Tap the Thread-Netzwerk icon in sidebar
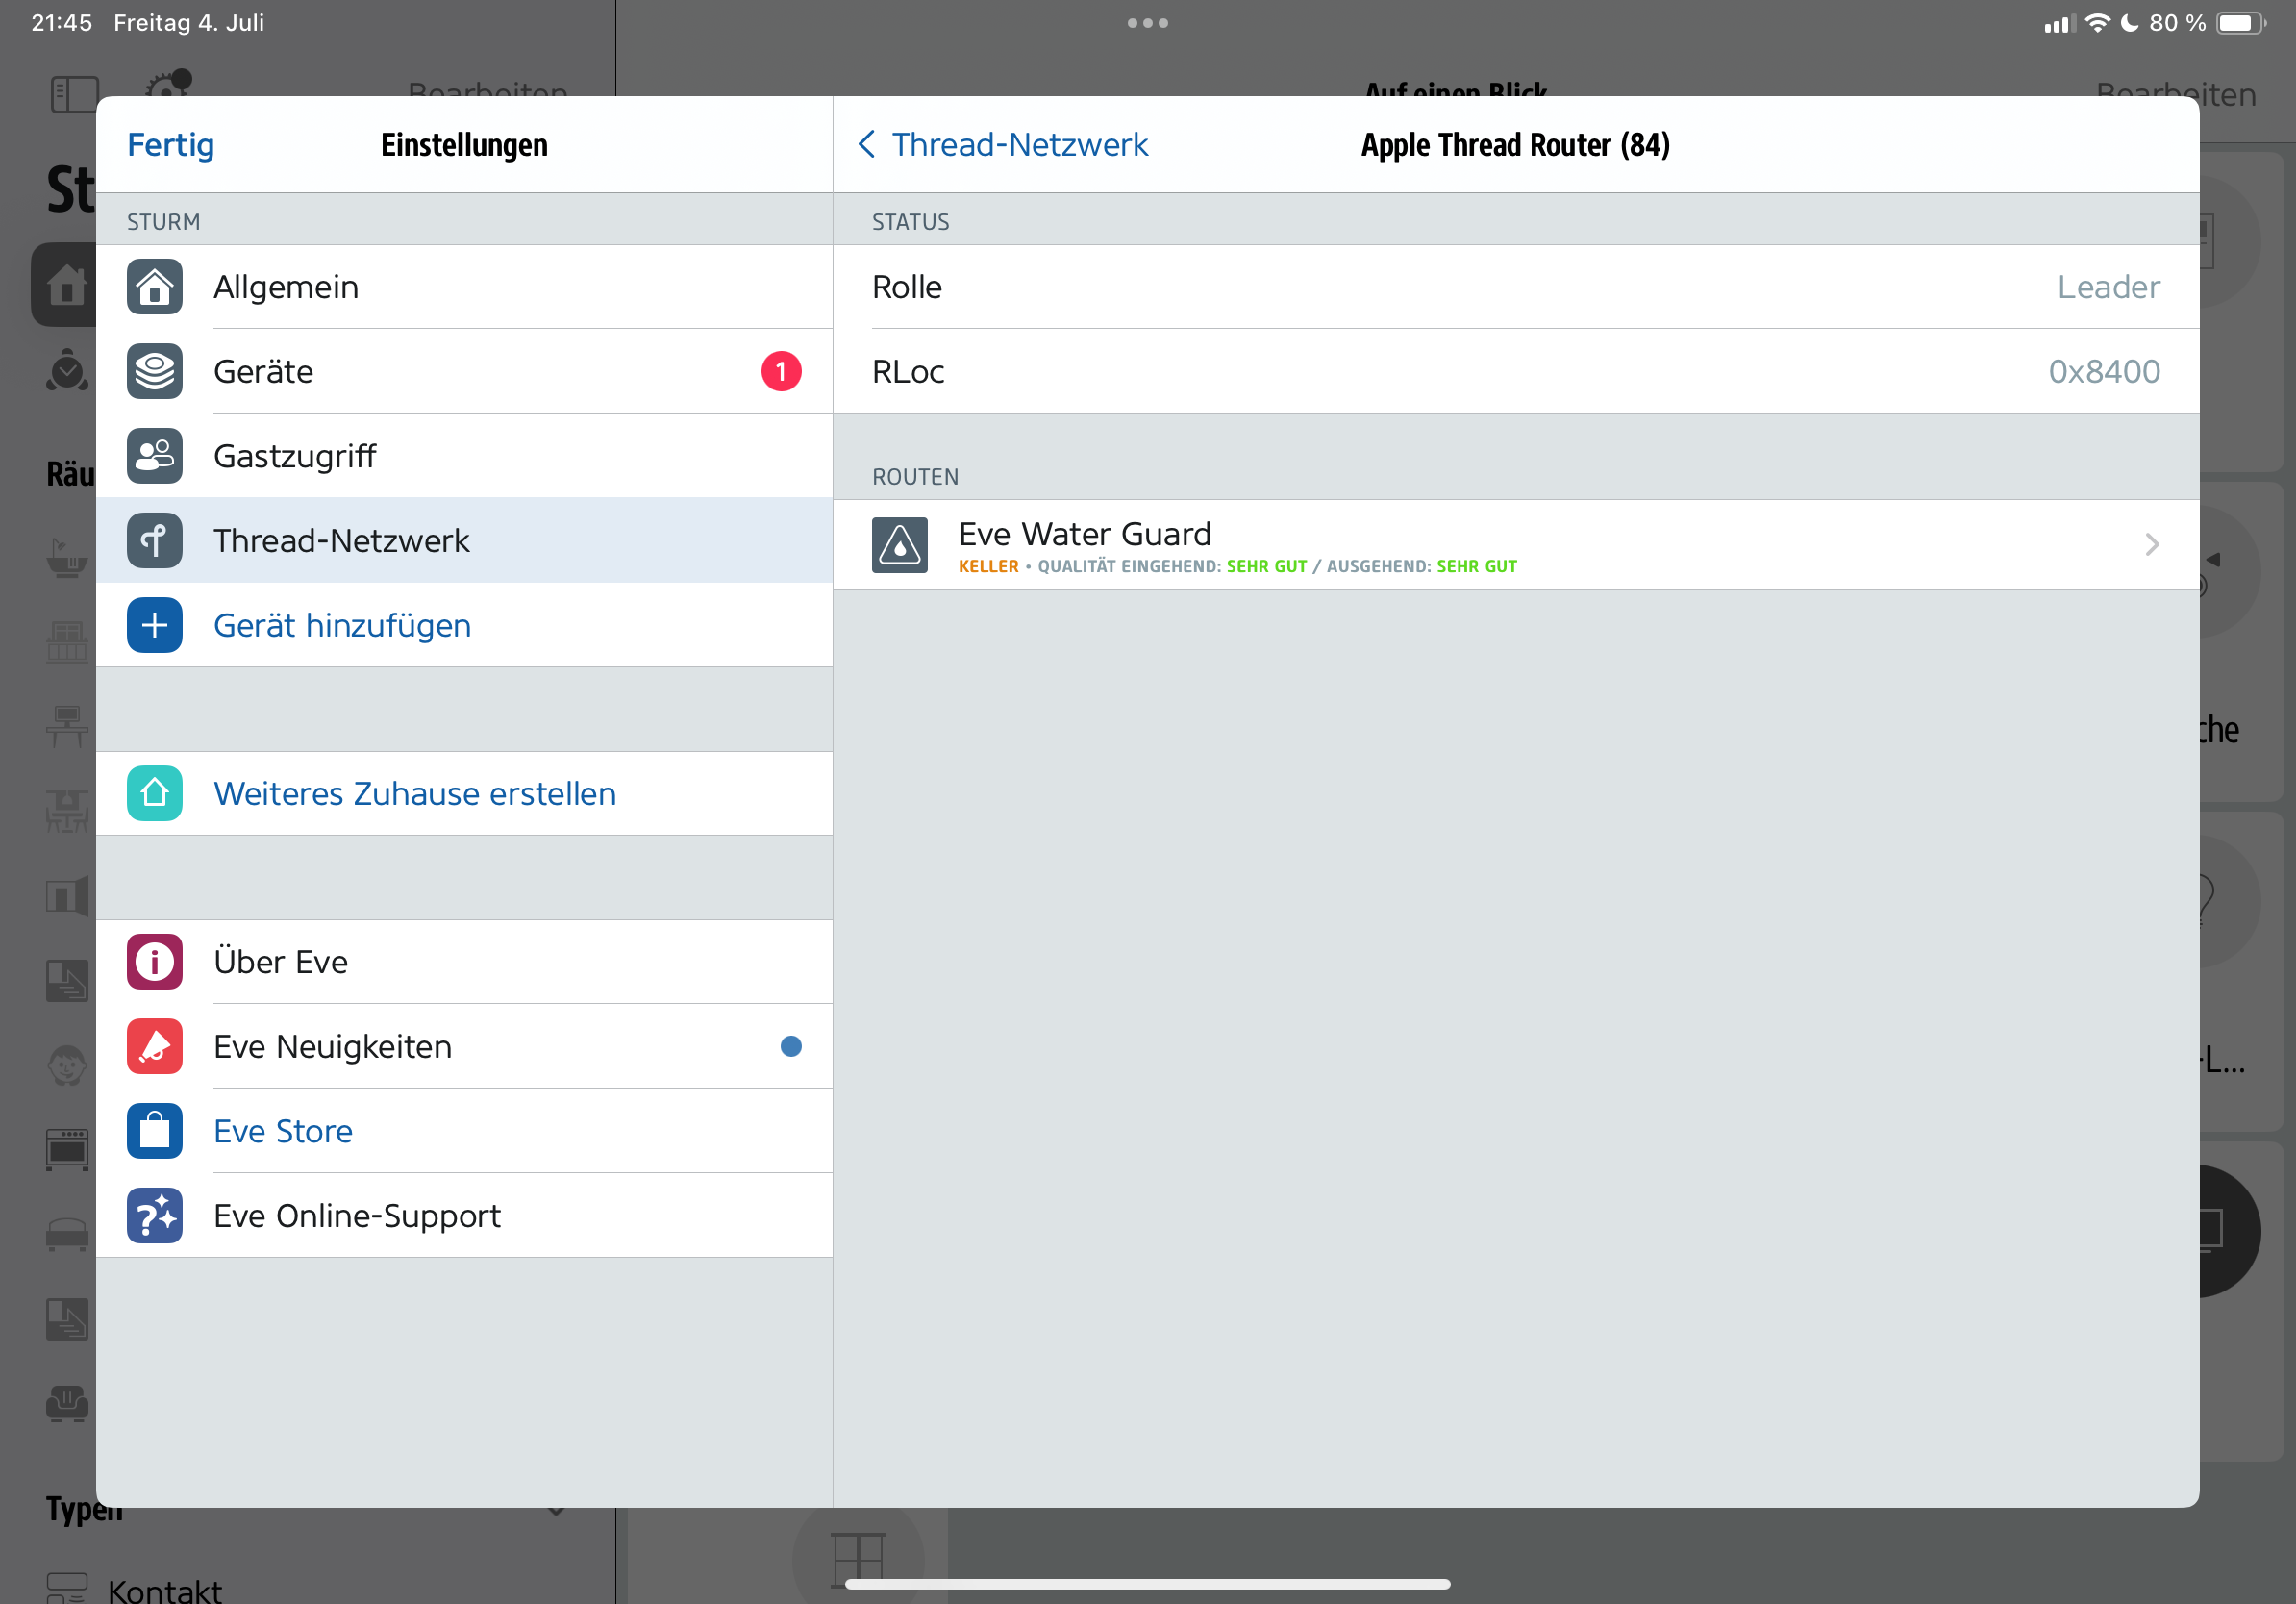The image size is (2296, 1604). click(154, 541)
